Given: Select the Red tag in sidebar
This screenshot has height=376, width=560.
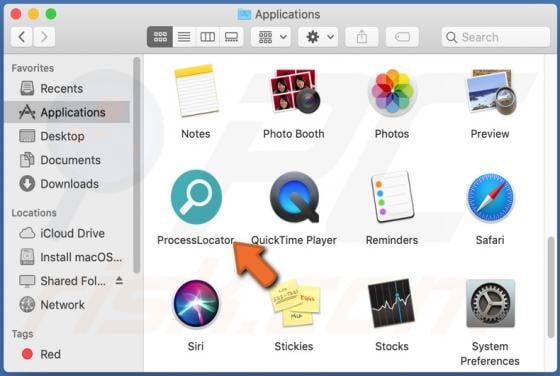Looking at the screenshot, I should coord(67,354).
